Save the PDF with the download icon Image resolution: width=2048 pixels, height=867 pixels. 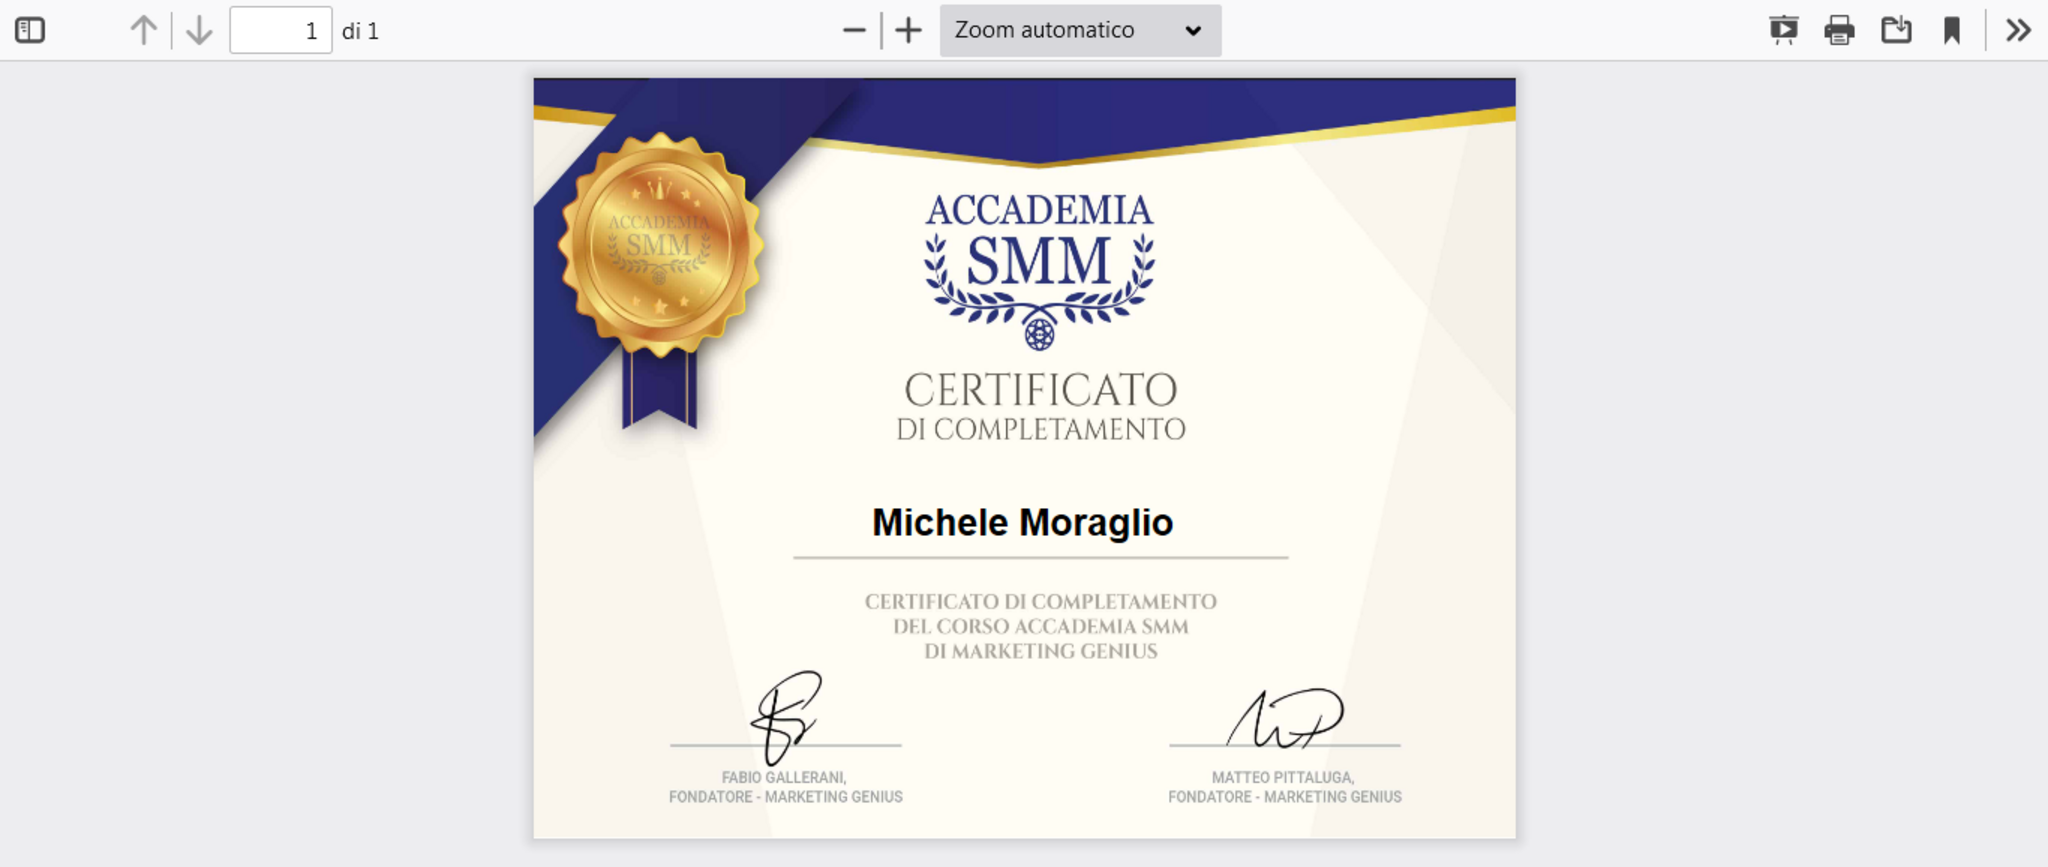coord(1895,30)
